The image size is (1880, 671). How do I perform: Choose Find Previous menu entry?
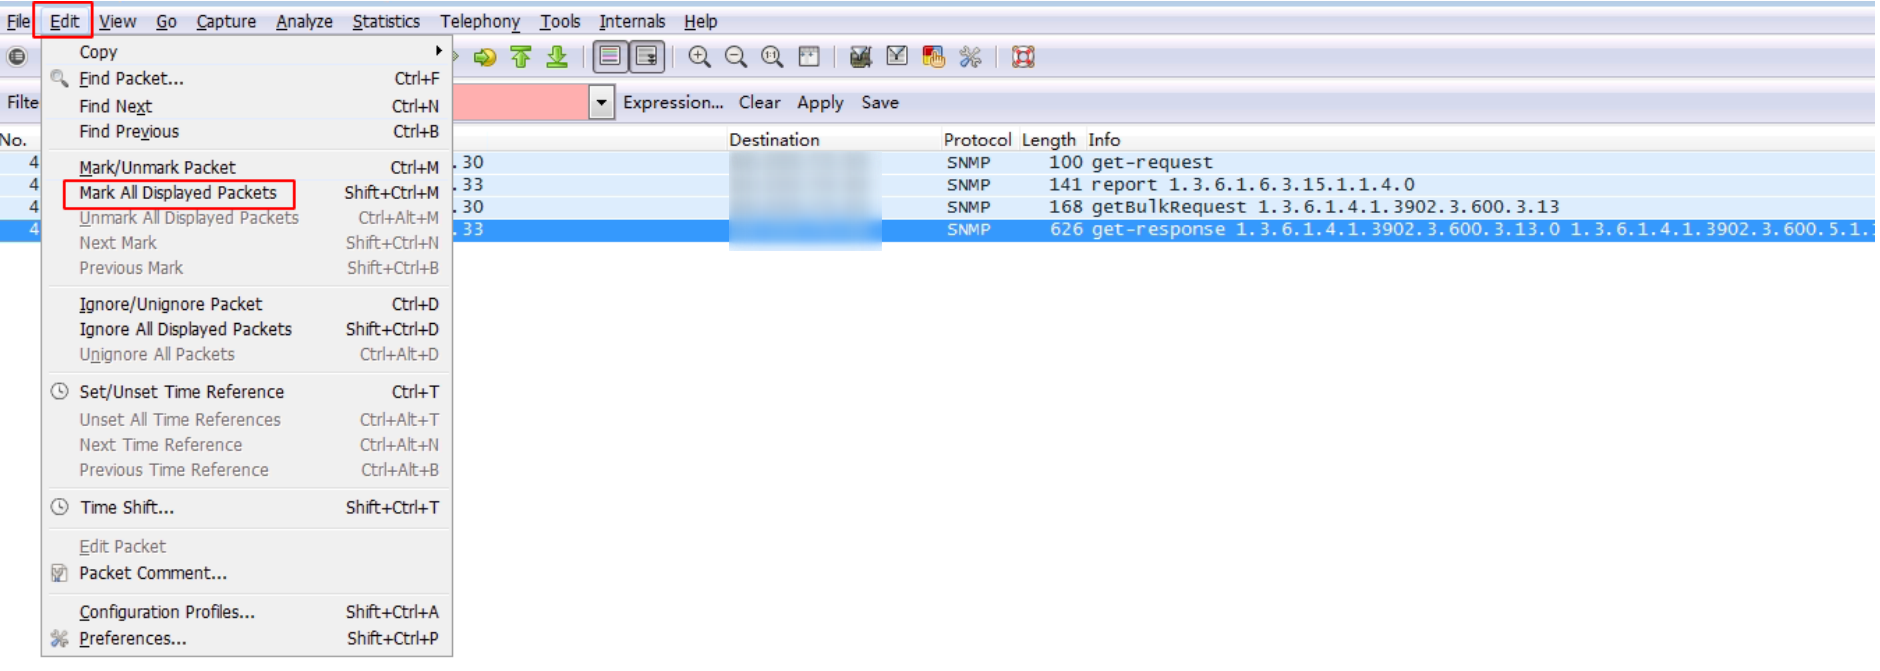[247, 131]
